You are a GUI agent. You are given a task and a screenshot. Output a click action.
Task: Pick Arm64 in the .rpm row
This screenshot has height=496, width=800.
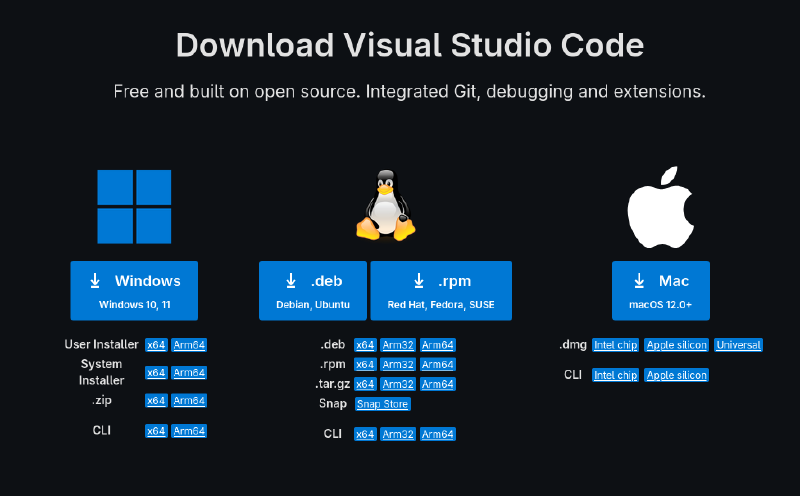(438, 364)
